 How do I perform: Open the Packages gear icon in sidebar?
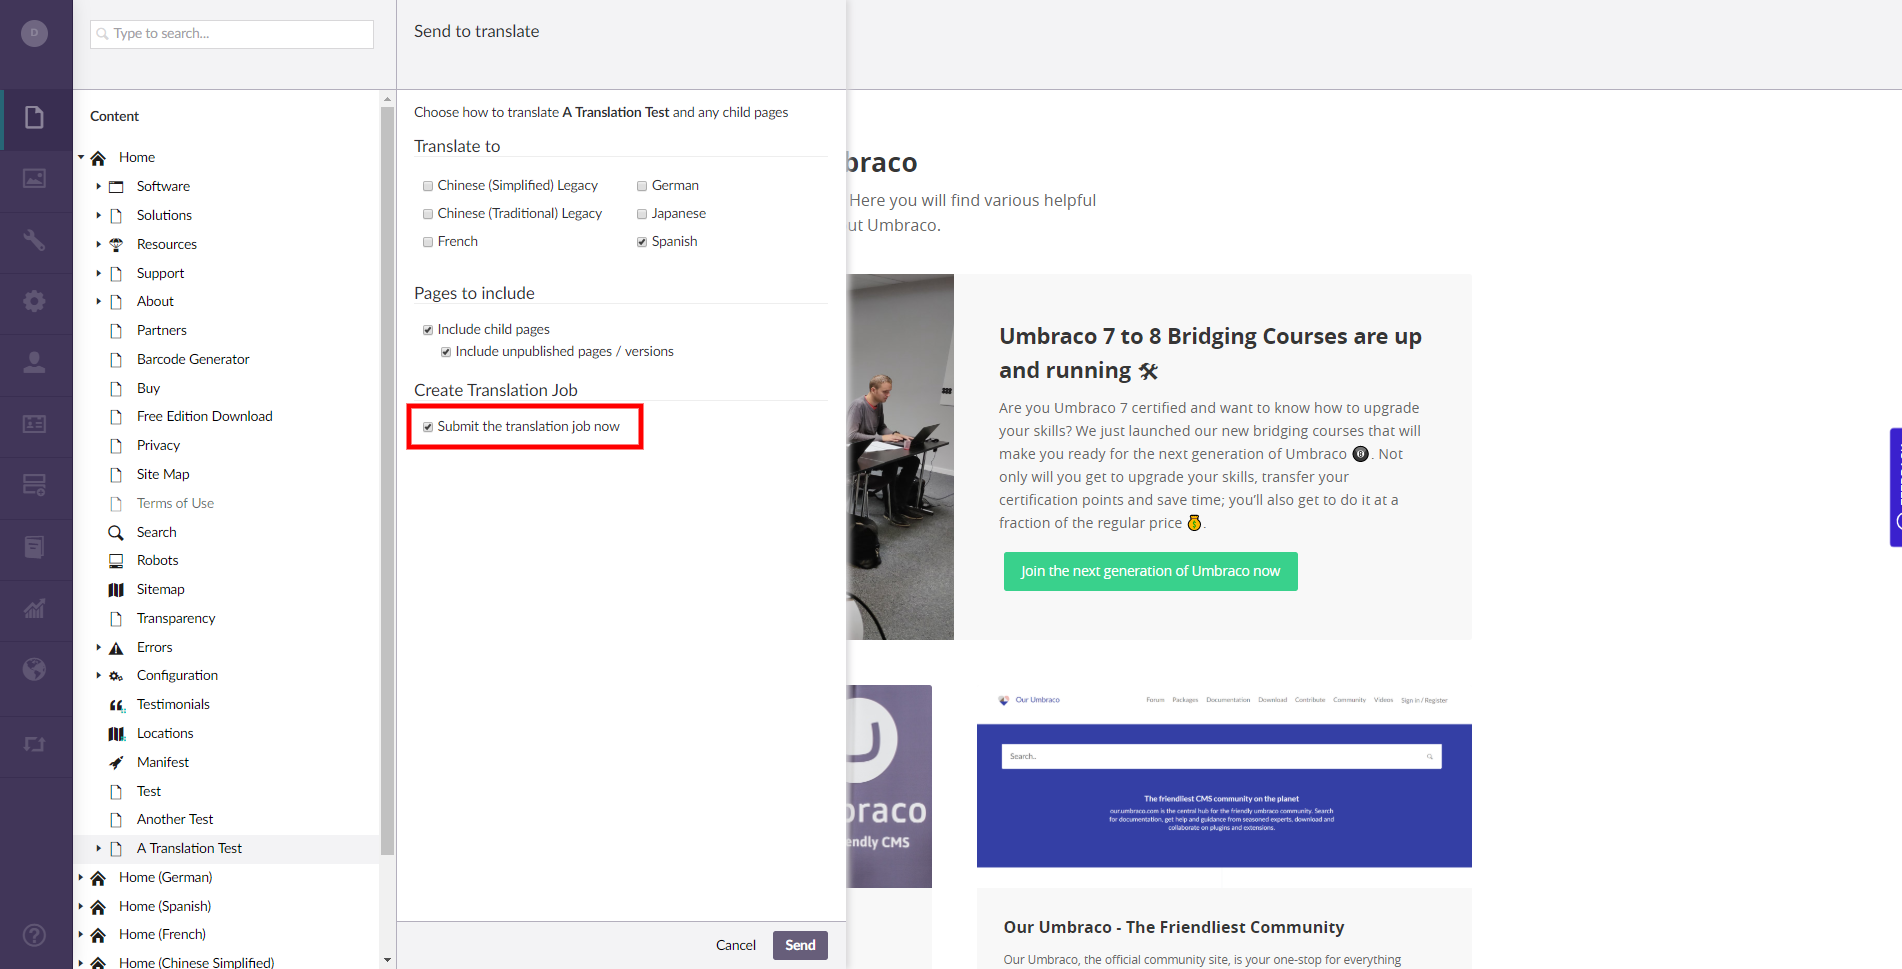pos(34,301)
